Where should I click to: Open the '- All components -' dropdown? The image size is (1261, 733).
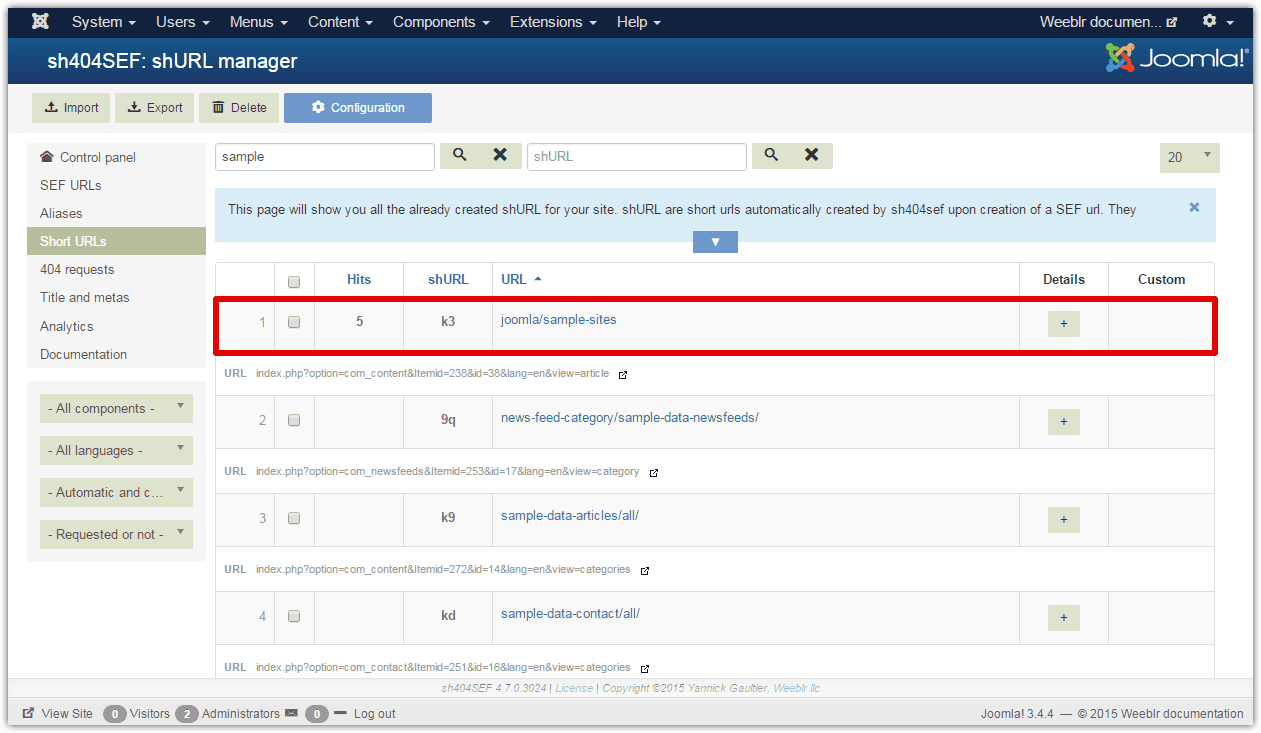click(x=116, y=408)
